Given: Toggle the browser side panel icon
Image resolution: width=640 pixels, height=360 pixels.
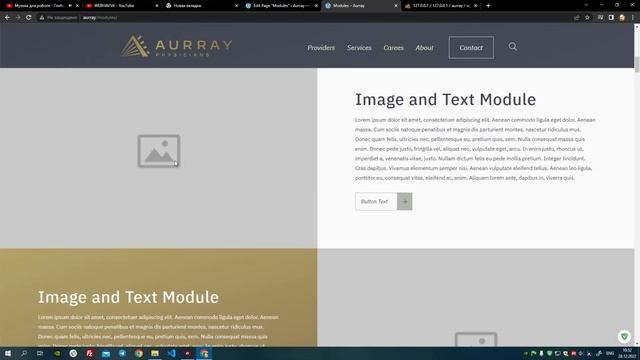Looking at the screenshot, I should tap(611, 18).
